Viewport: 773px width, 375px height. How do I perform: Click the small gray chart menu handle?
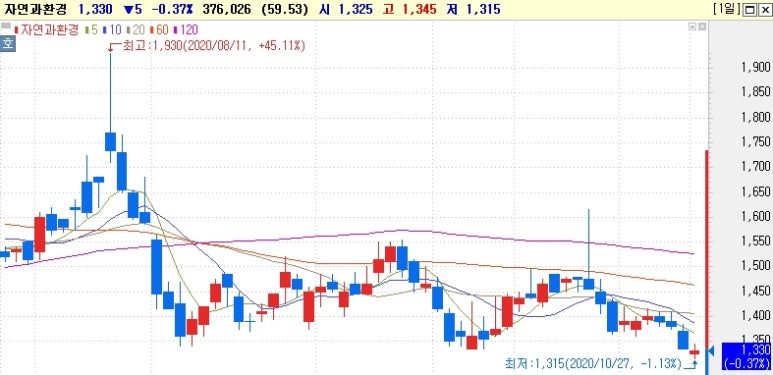[x=5, y=27]
